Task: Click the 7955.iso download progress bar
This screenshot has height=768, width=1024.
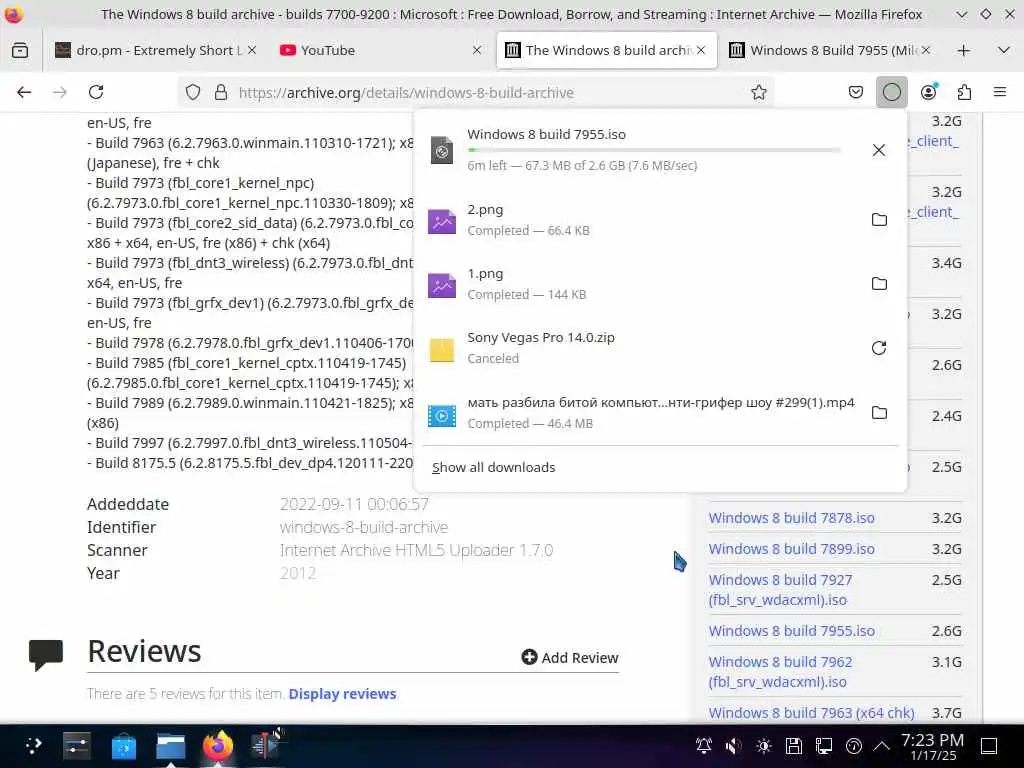Action: [654, 150]
